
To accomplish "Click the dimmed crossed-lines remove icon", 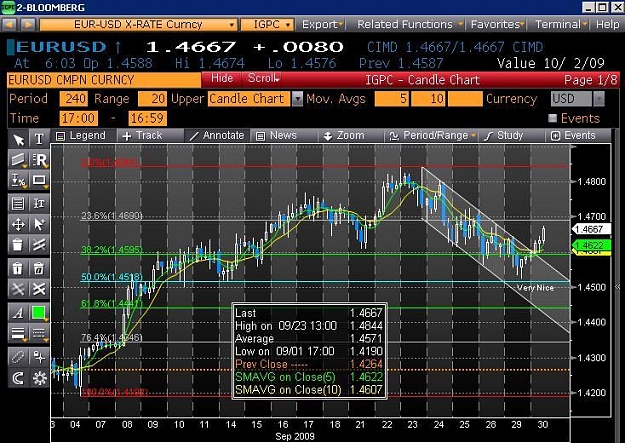I will 18,289.
